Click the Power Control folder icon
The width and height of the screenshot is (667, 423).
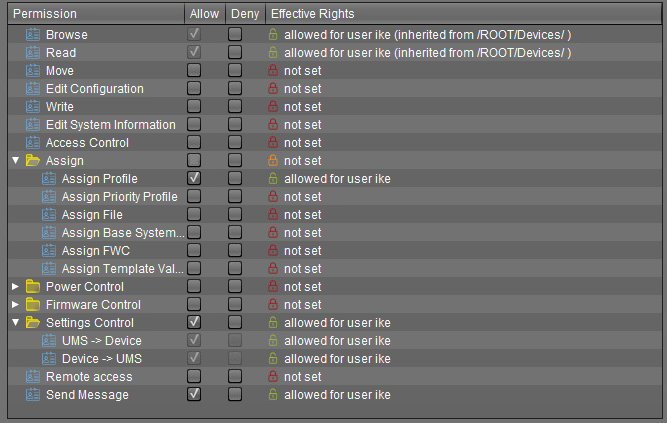[32, 287]
